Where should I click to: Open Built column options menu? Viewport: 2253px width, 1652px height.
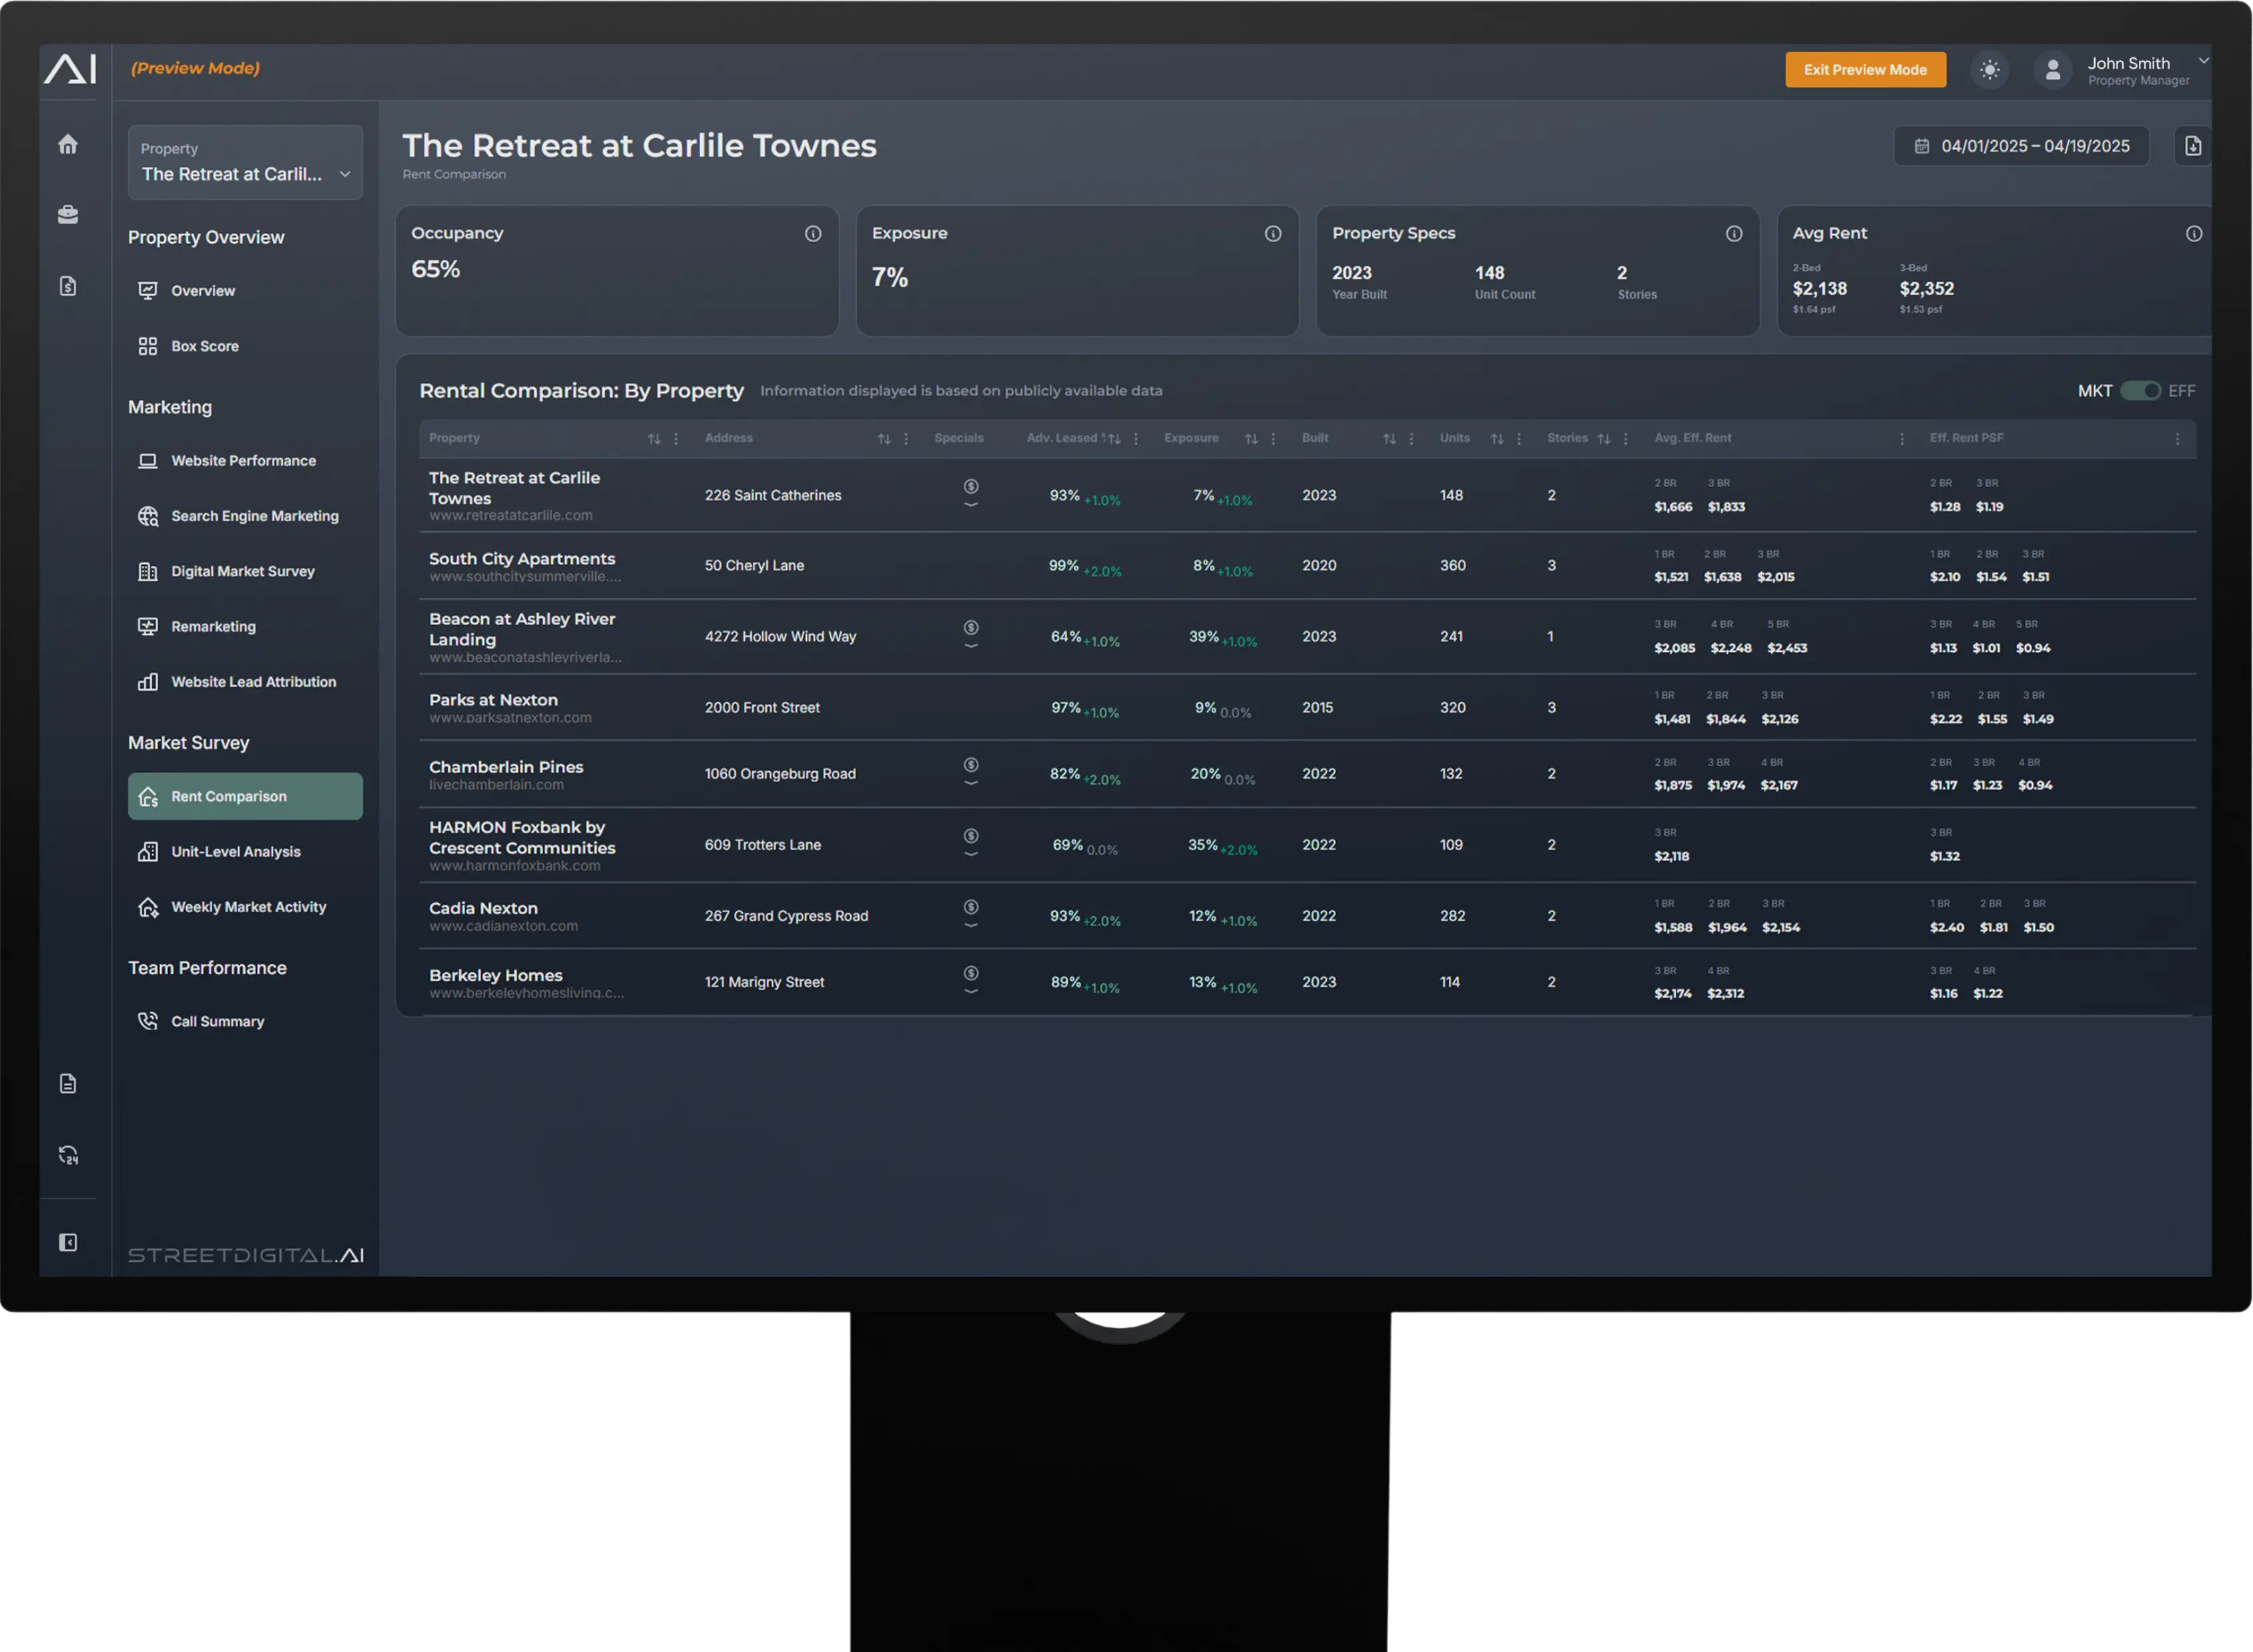click(1411, 439)
